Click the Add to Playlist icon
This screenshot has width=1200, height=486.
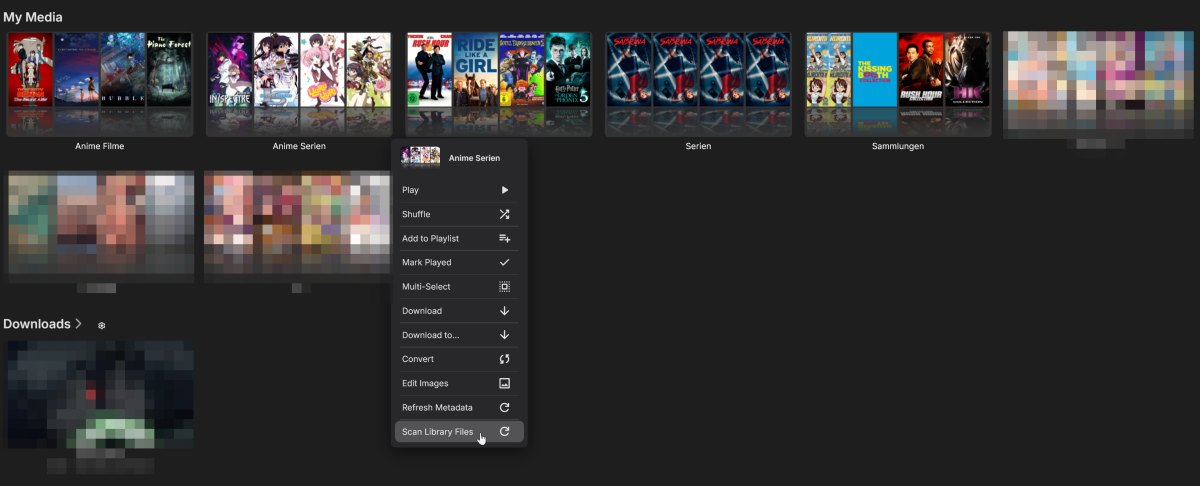[505, 238]
